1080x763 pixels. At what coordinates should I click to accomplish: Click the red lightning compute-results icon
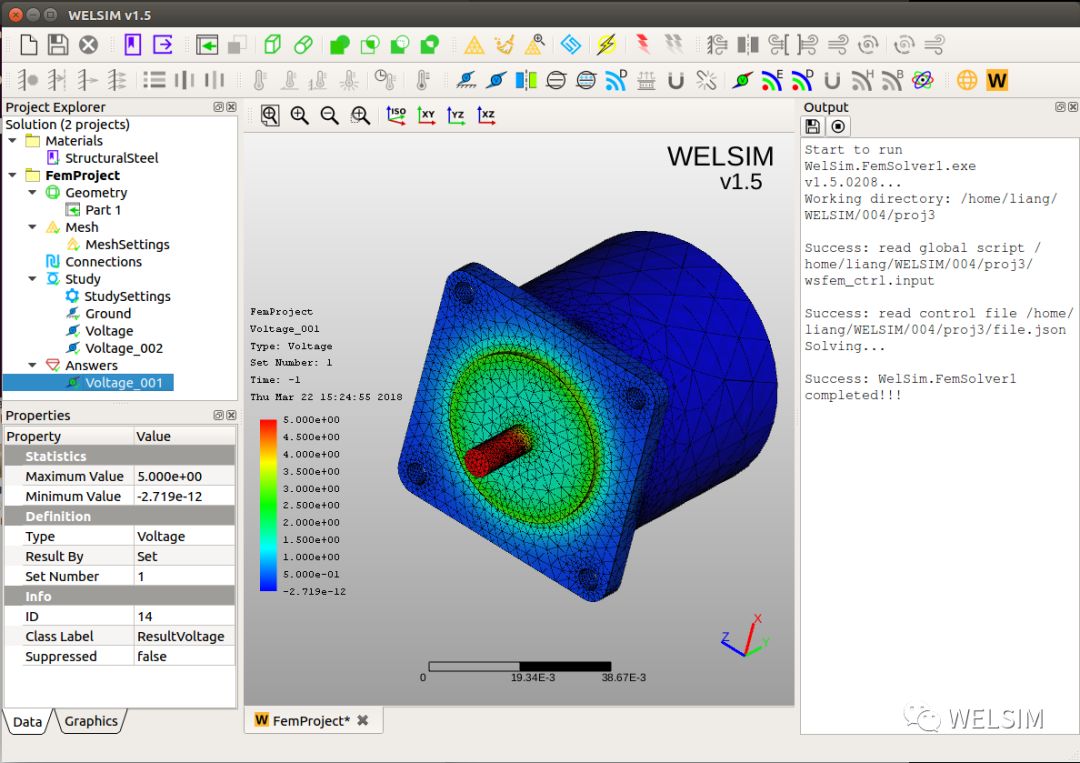coord(643,45)
